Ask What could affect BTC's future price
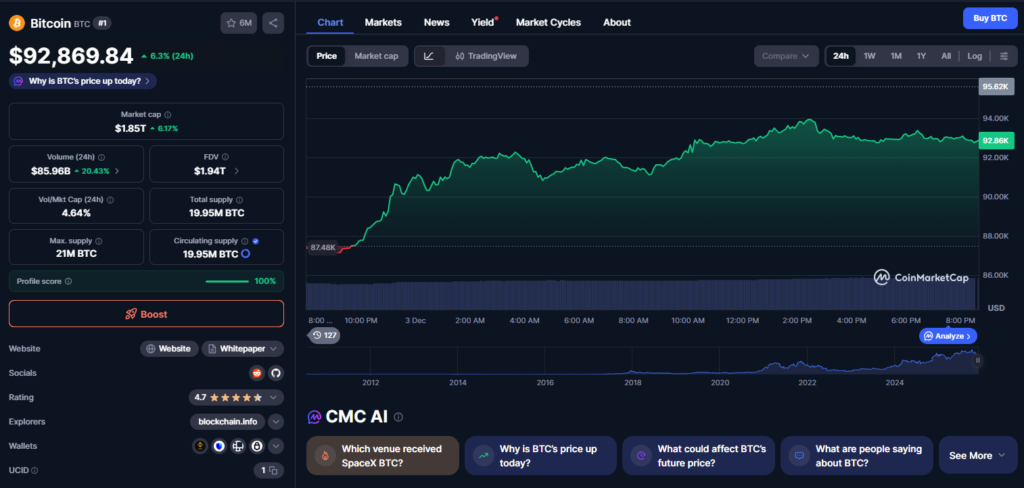 (698, 455)
